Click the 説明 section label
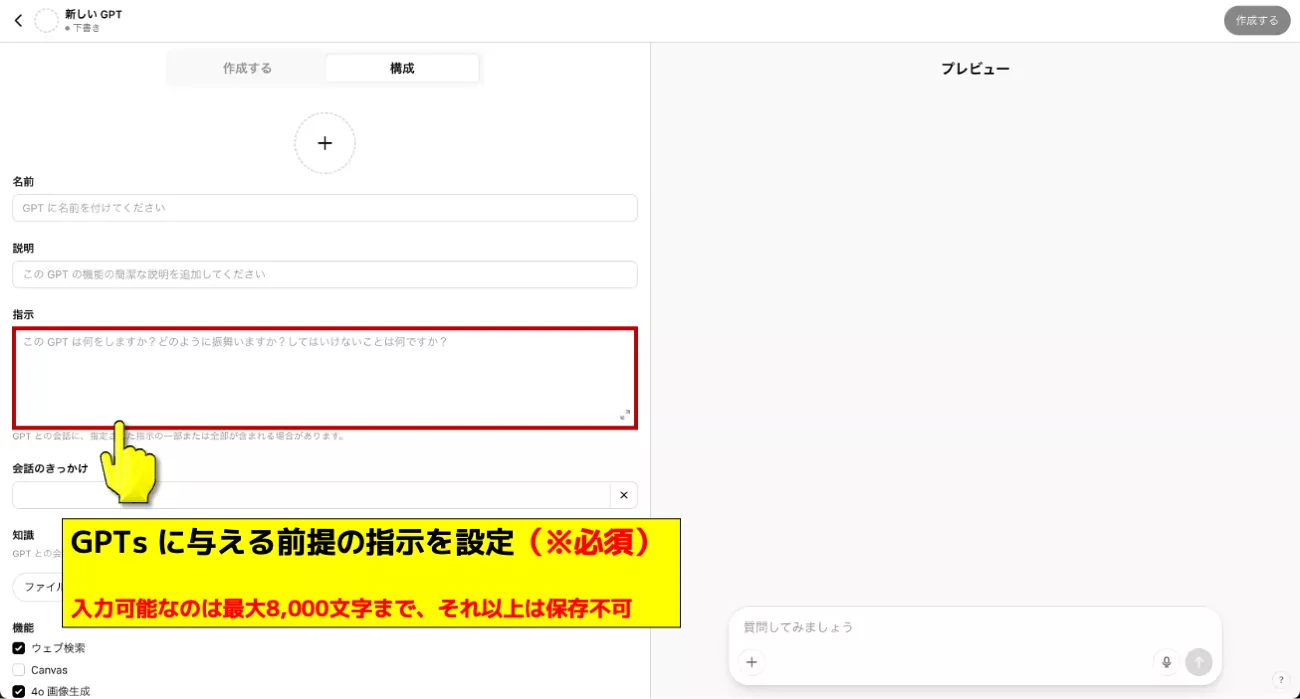Screen dimensions: 1300x699 [23, 248]
